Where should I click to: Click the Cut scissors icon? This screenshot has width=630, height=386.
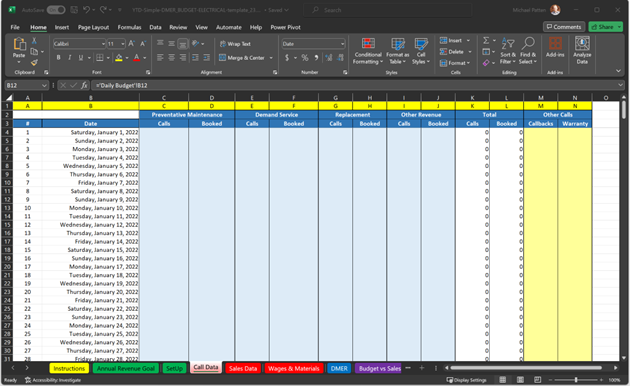coord(34,41)
